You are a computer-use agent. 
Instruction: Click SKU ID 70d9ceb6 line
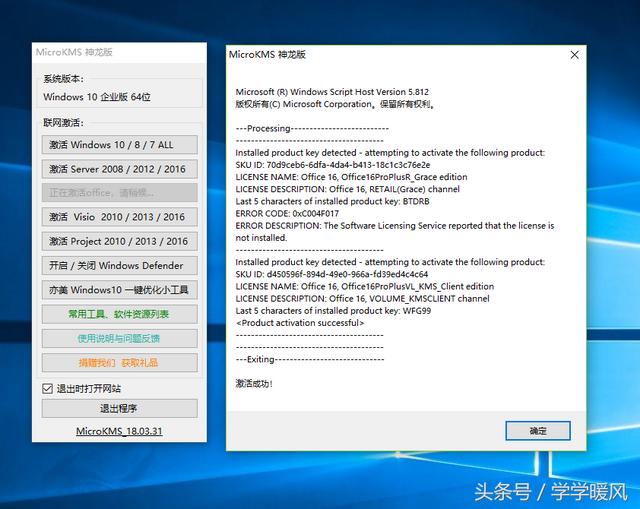[x=333, y=165]
